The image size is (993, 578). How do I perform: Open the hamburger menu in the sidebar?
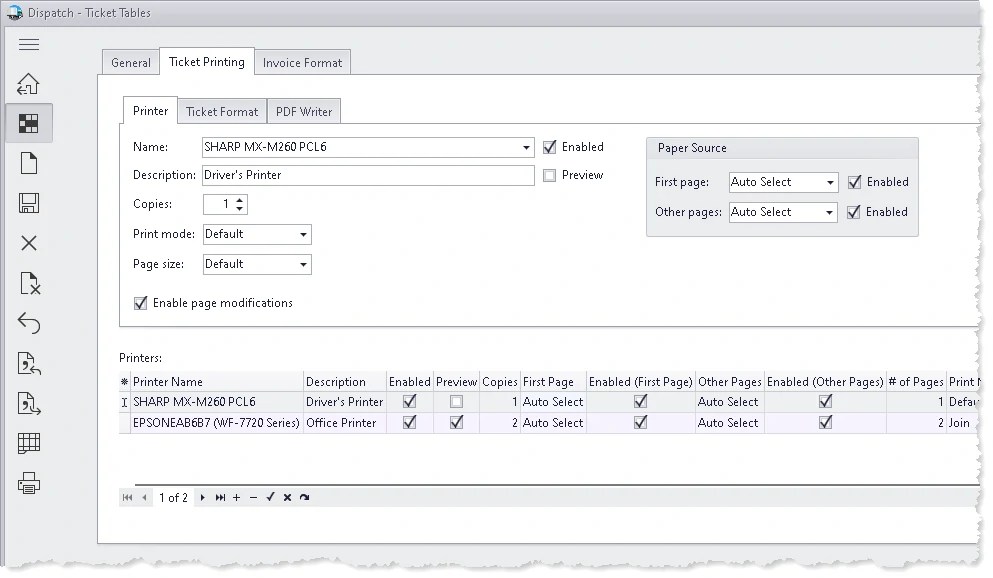(x=29, y=44)
